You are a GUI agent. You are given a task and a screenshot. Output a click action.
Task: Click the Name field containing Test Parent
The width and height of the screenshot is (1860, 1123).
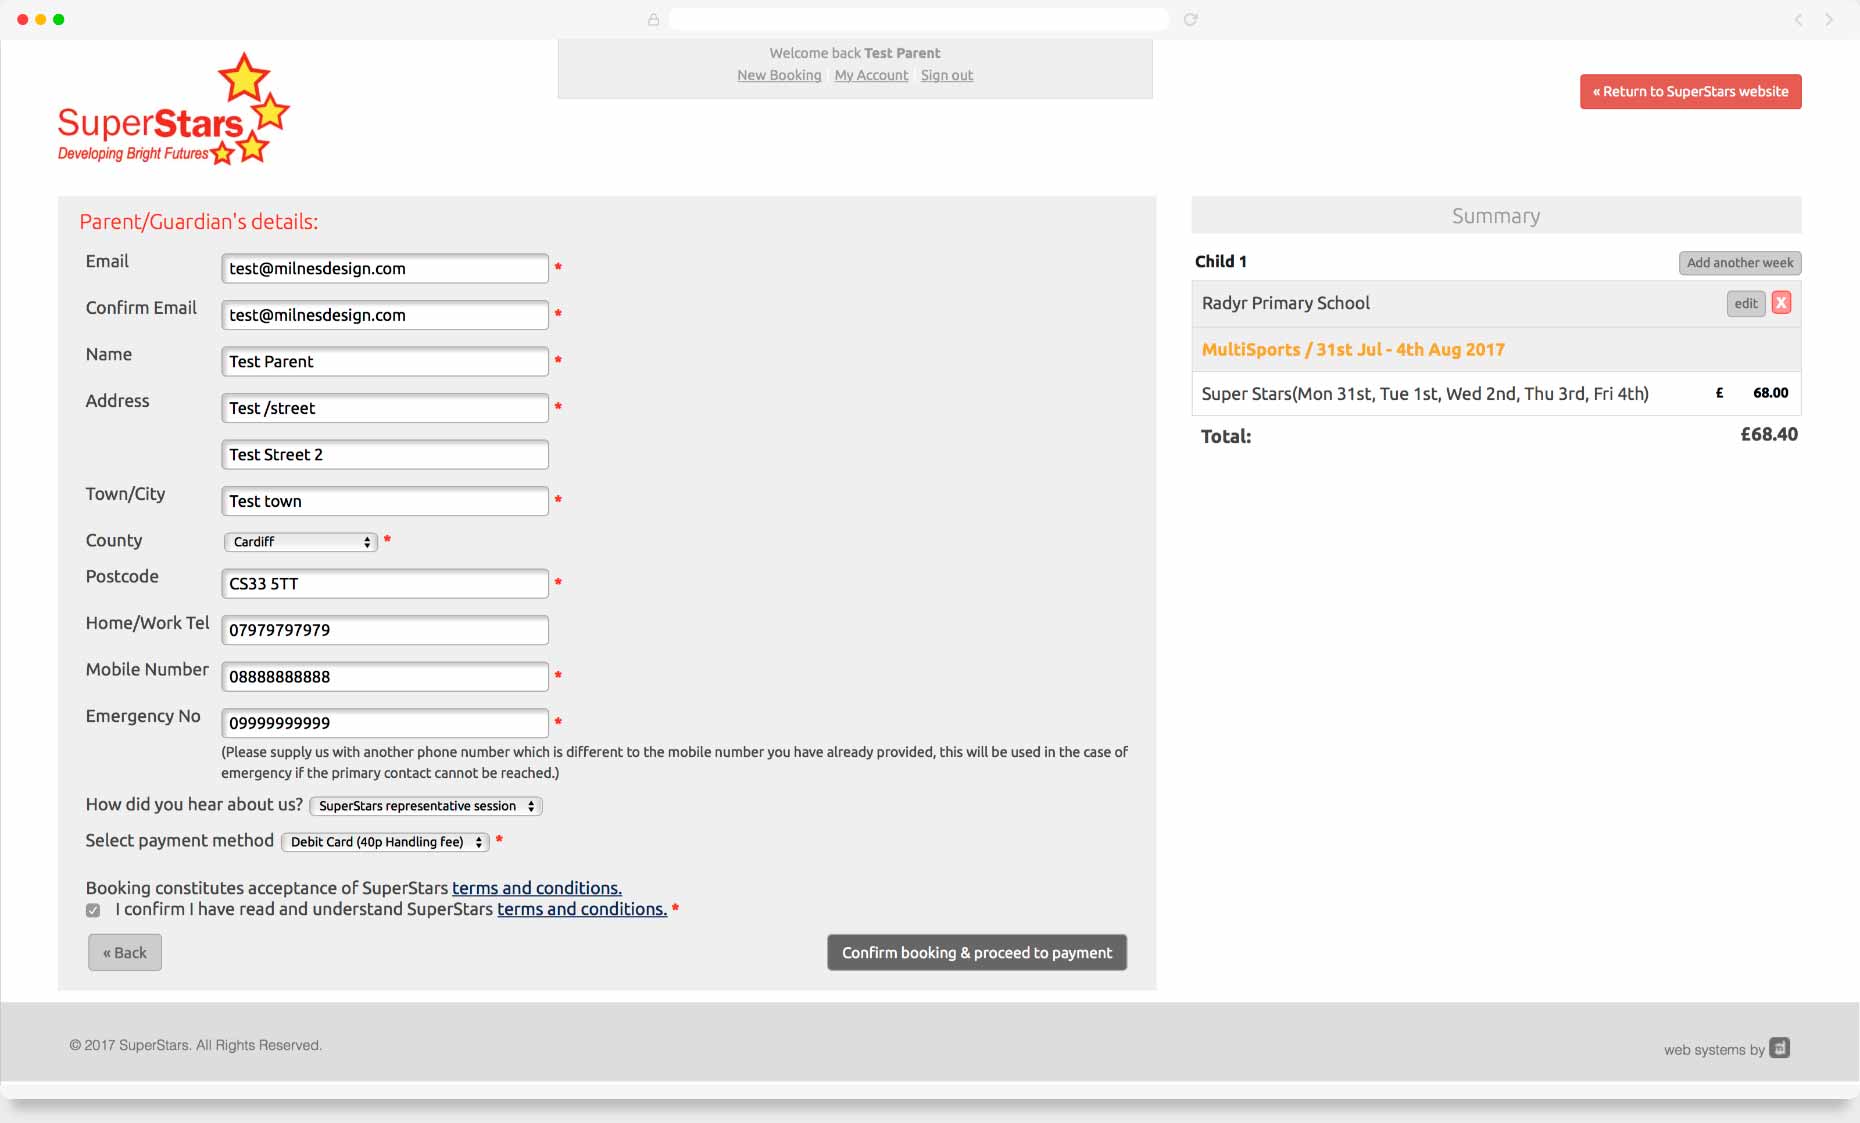385,361
